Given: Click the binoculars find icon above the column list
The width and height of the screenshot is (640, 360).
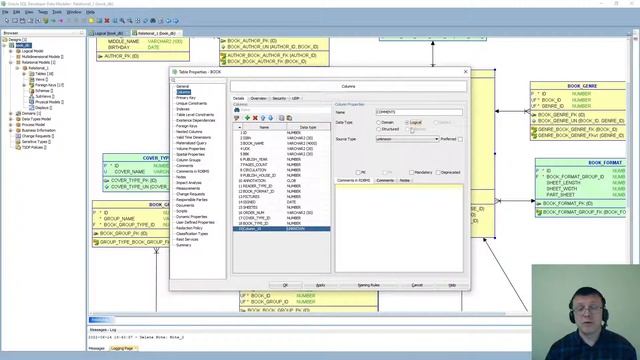Looking at the screenshot, I should pos(237,110).
